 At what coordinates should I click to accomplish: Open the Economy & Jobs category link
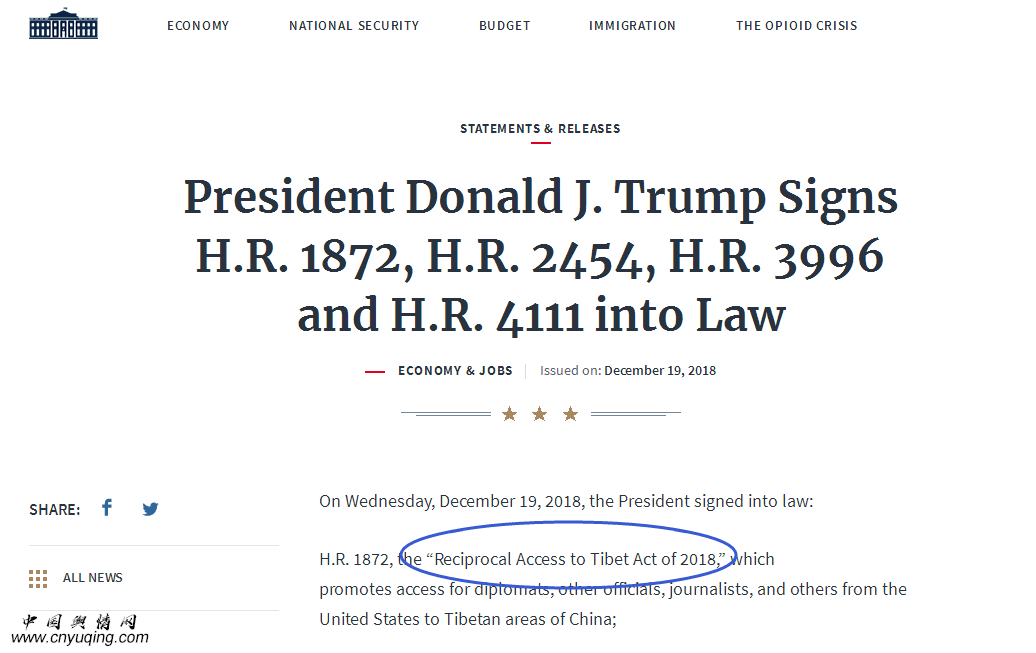tap(455, 371)
